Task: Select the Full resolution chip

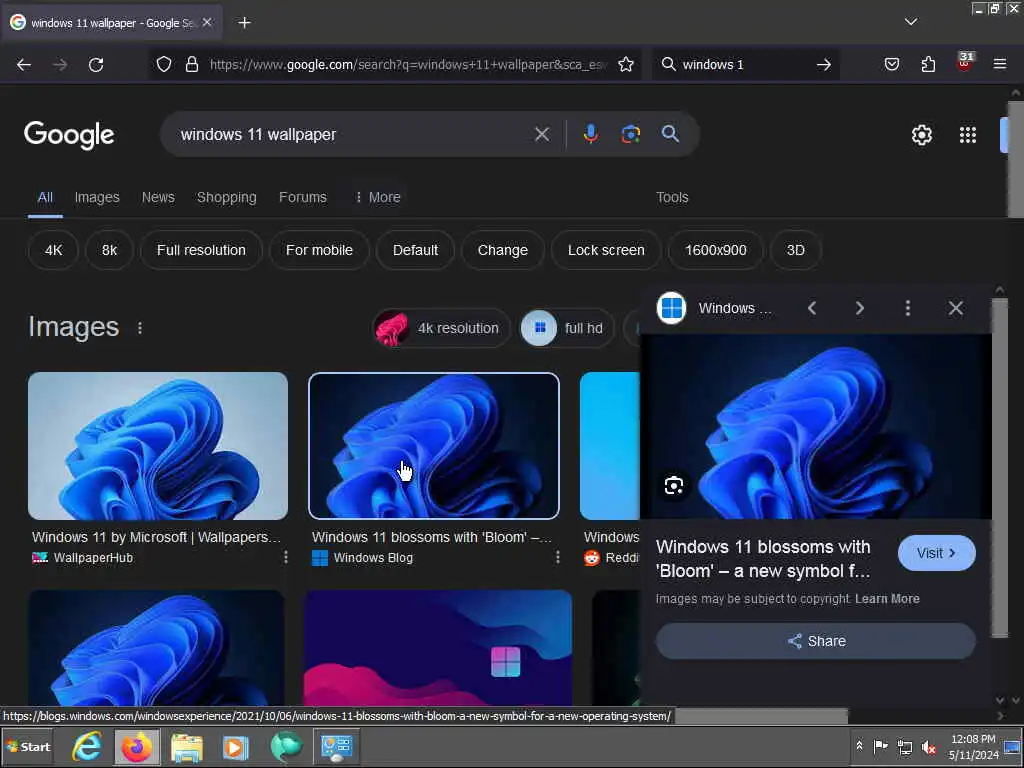Action: pyautogui.click(x=201, y=250)
